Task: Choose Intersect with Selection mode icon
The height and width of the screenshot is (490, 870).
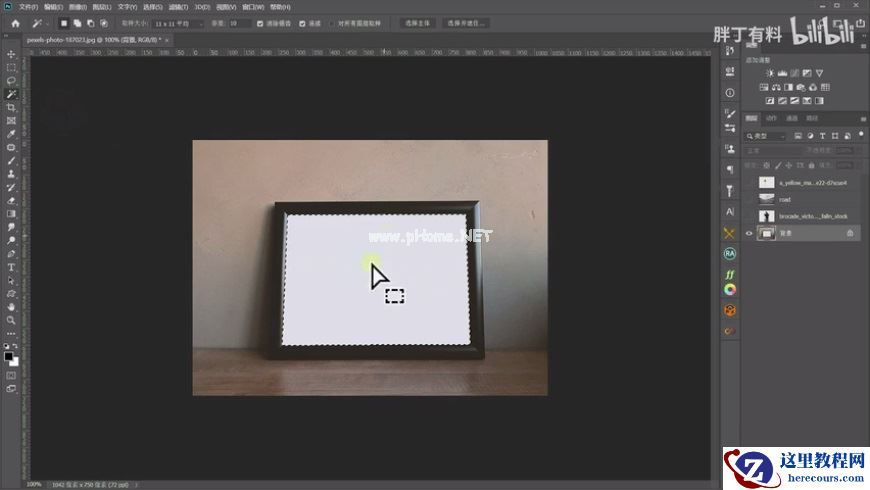Action: coord(104,23)
